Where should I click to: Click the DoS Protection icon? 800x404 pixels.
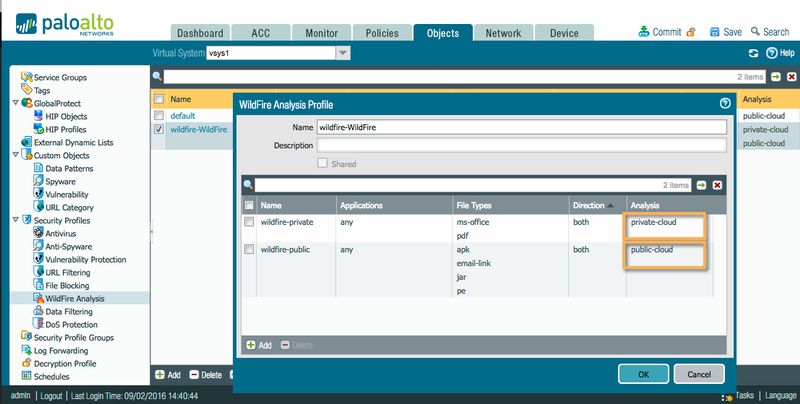(x=38, y=324)
